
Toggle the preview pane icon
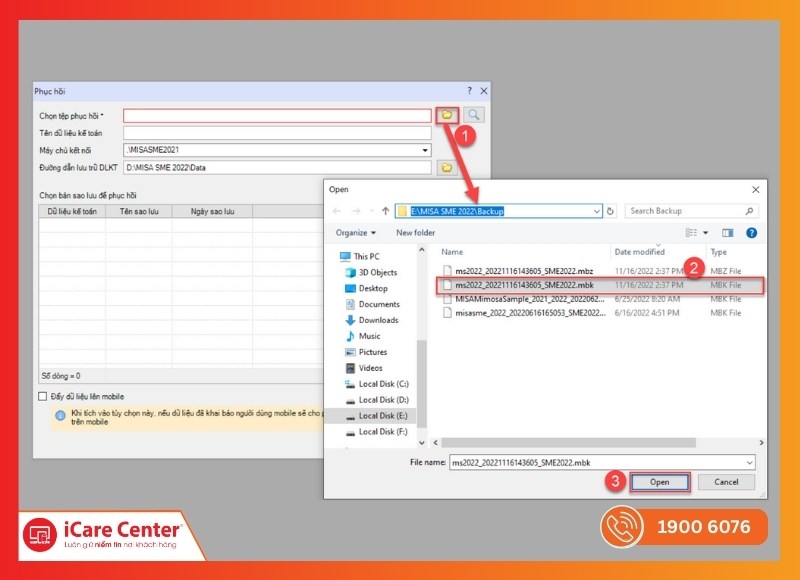pyautogui.click(x=728, y=233)
